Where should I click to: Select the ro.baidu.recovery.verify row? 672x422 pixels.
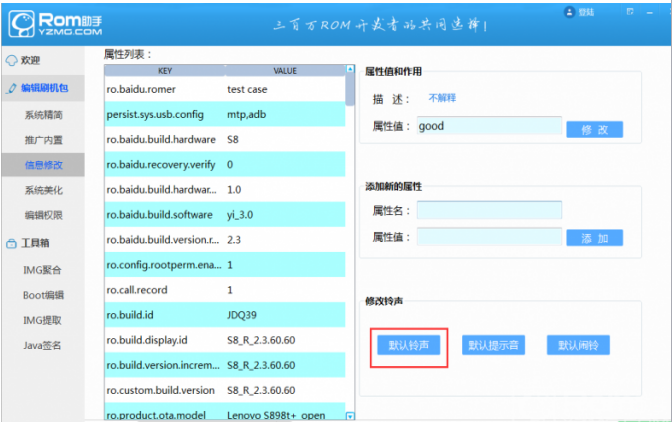225,165
